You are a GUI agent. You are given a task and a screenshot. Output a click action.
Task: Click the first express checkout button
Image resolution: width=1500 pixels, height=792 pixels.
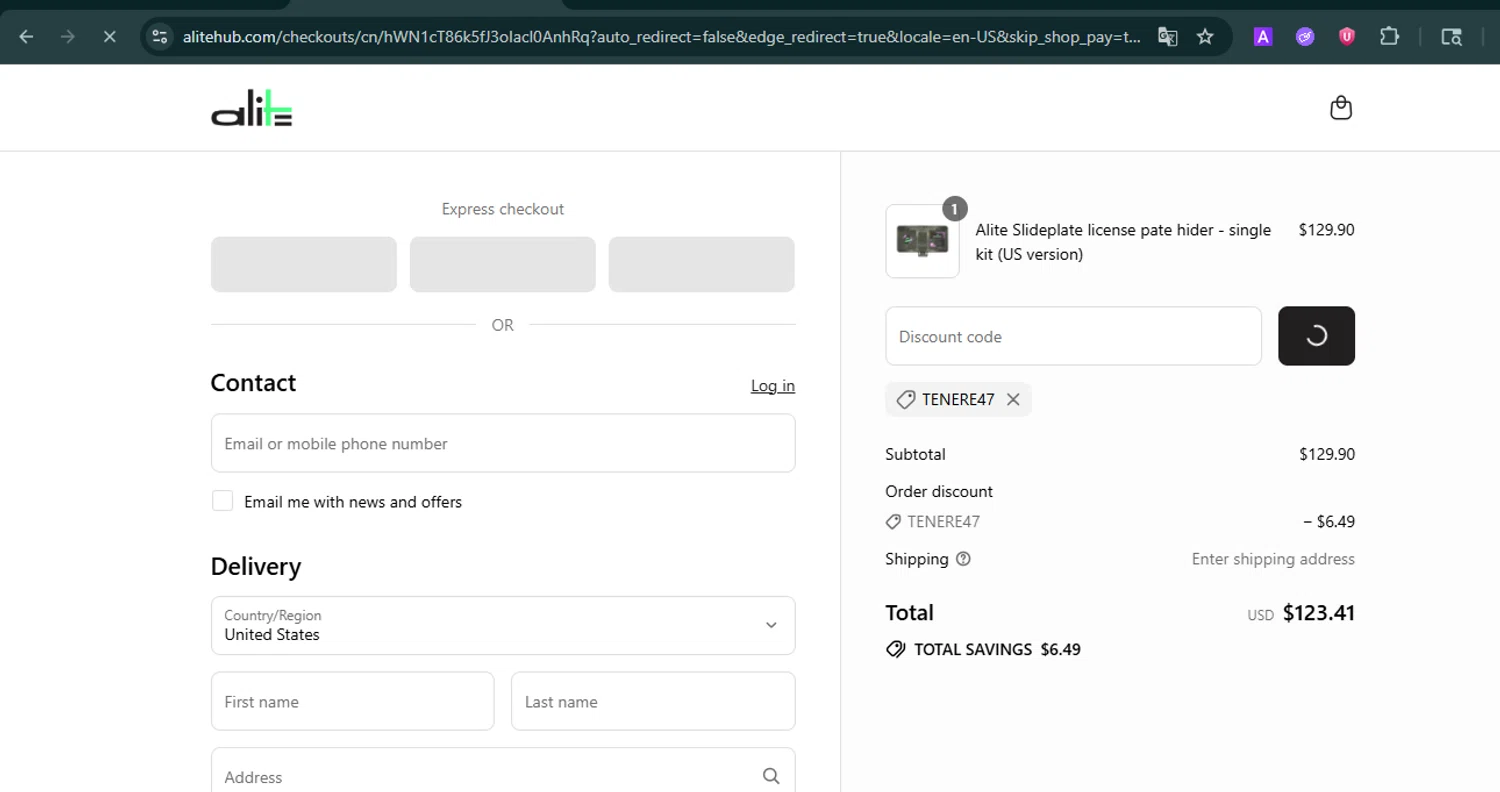pos(304,264)
